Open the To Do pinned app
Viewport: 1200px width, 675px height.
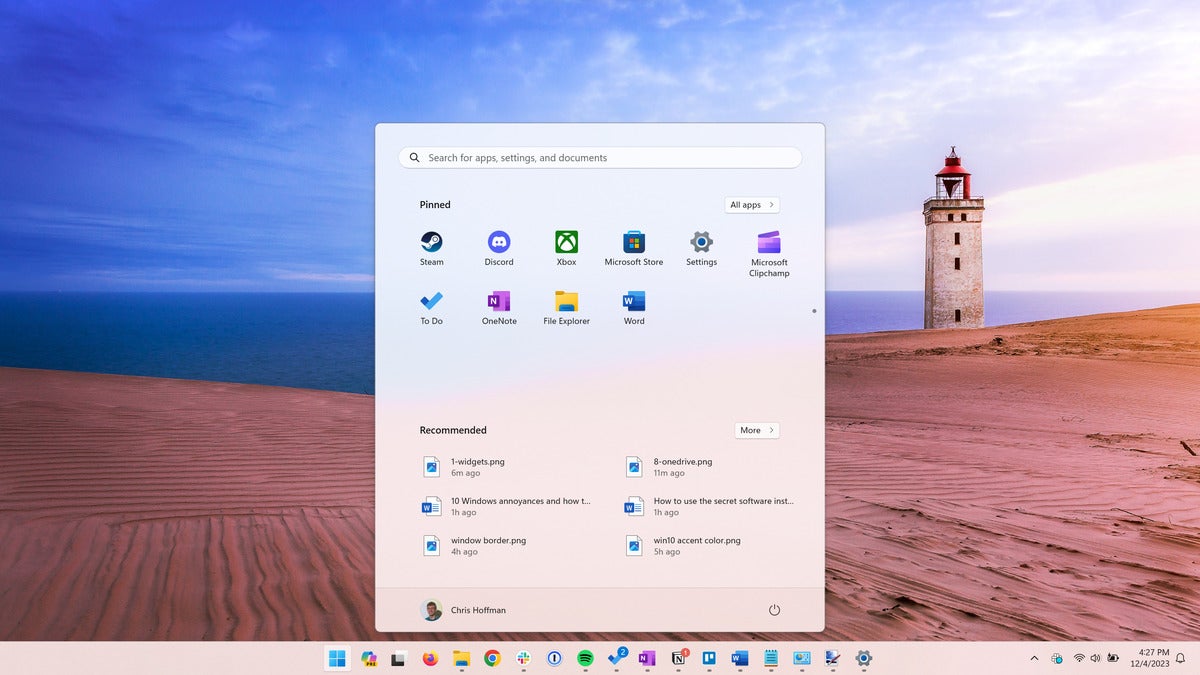431,307
